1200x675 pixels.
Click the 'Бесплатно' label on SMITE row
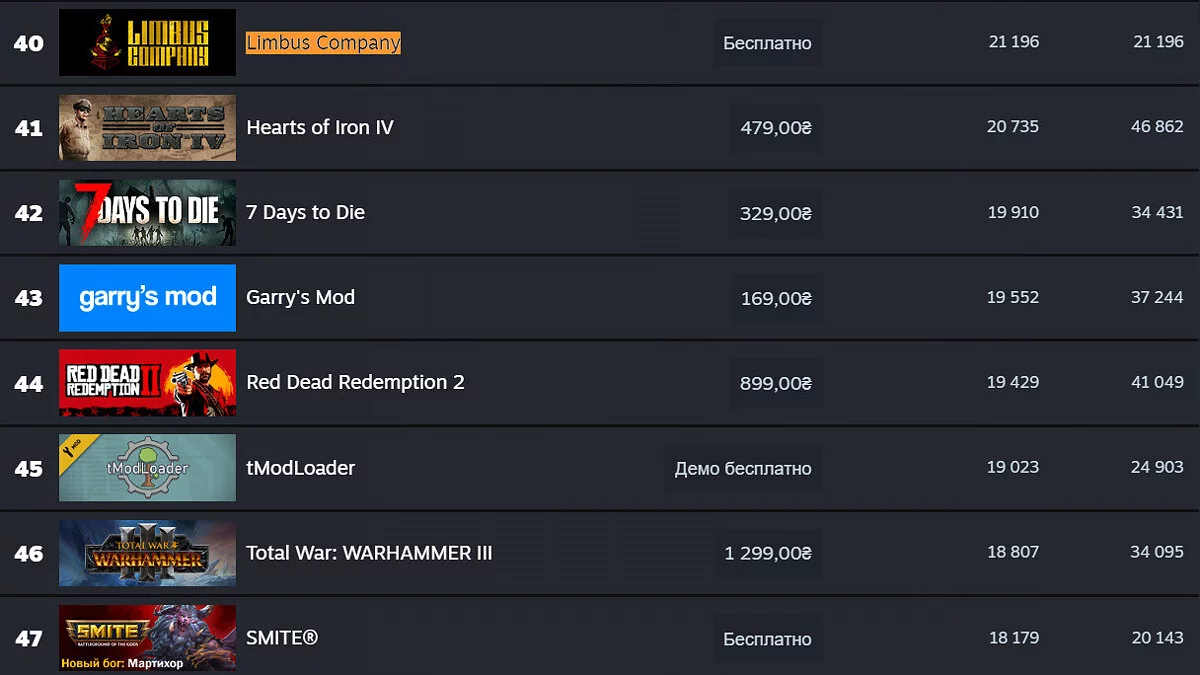click(x=767, y=639)
